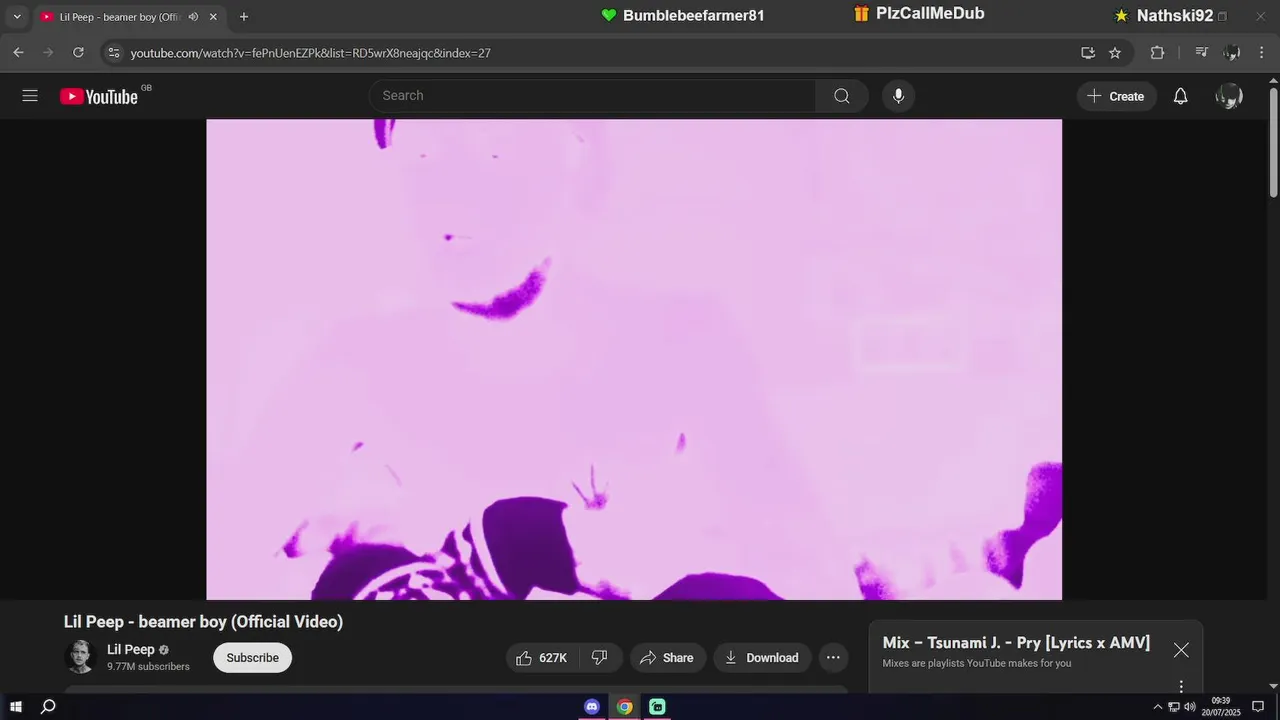Install app icon in address bar
This screenshot has width=1280, height=720.
1088,53
